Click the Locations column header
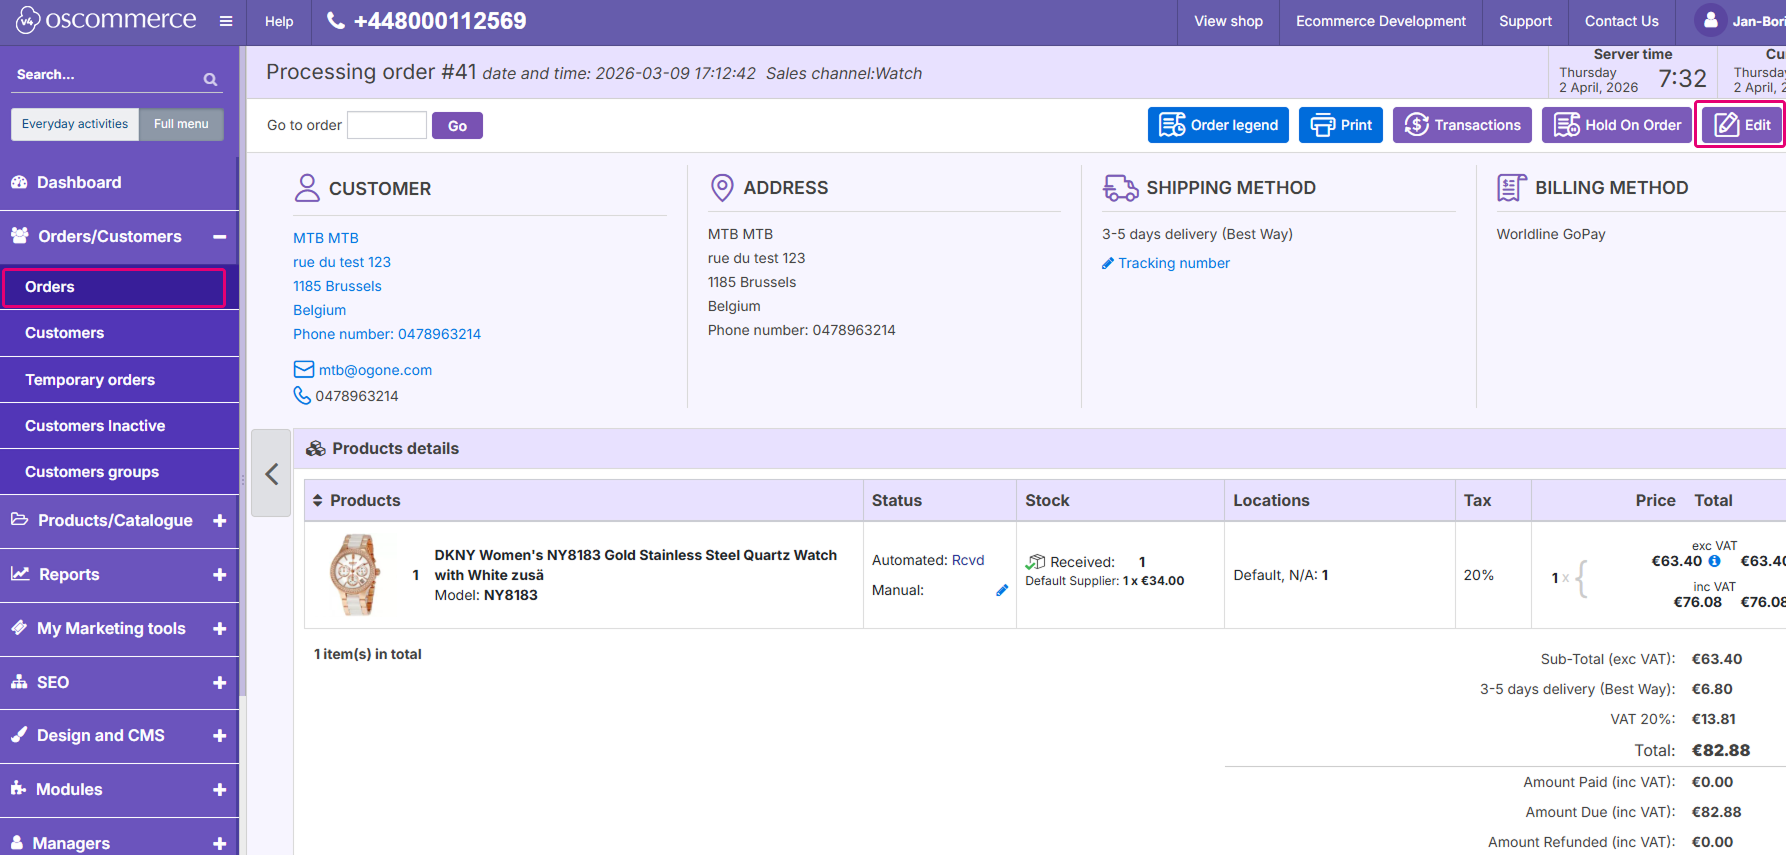This screenshot has width=1786, height=855. click(1271, 500)
